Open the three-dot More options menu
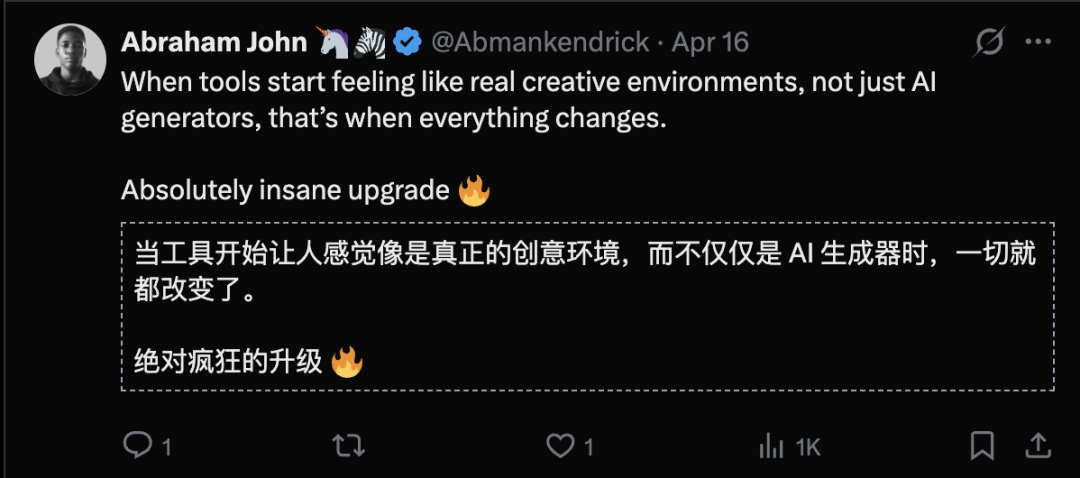Image resolution: width=1080 pixels, height=478 pixels. click(x=1039, y=43)
